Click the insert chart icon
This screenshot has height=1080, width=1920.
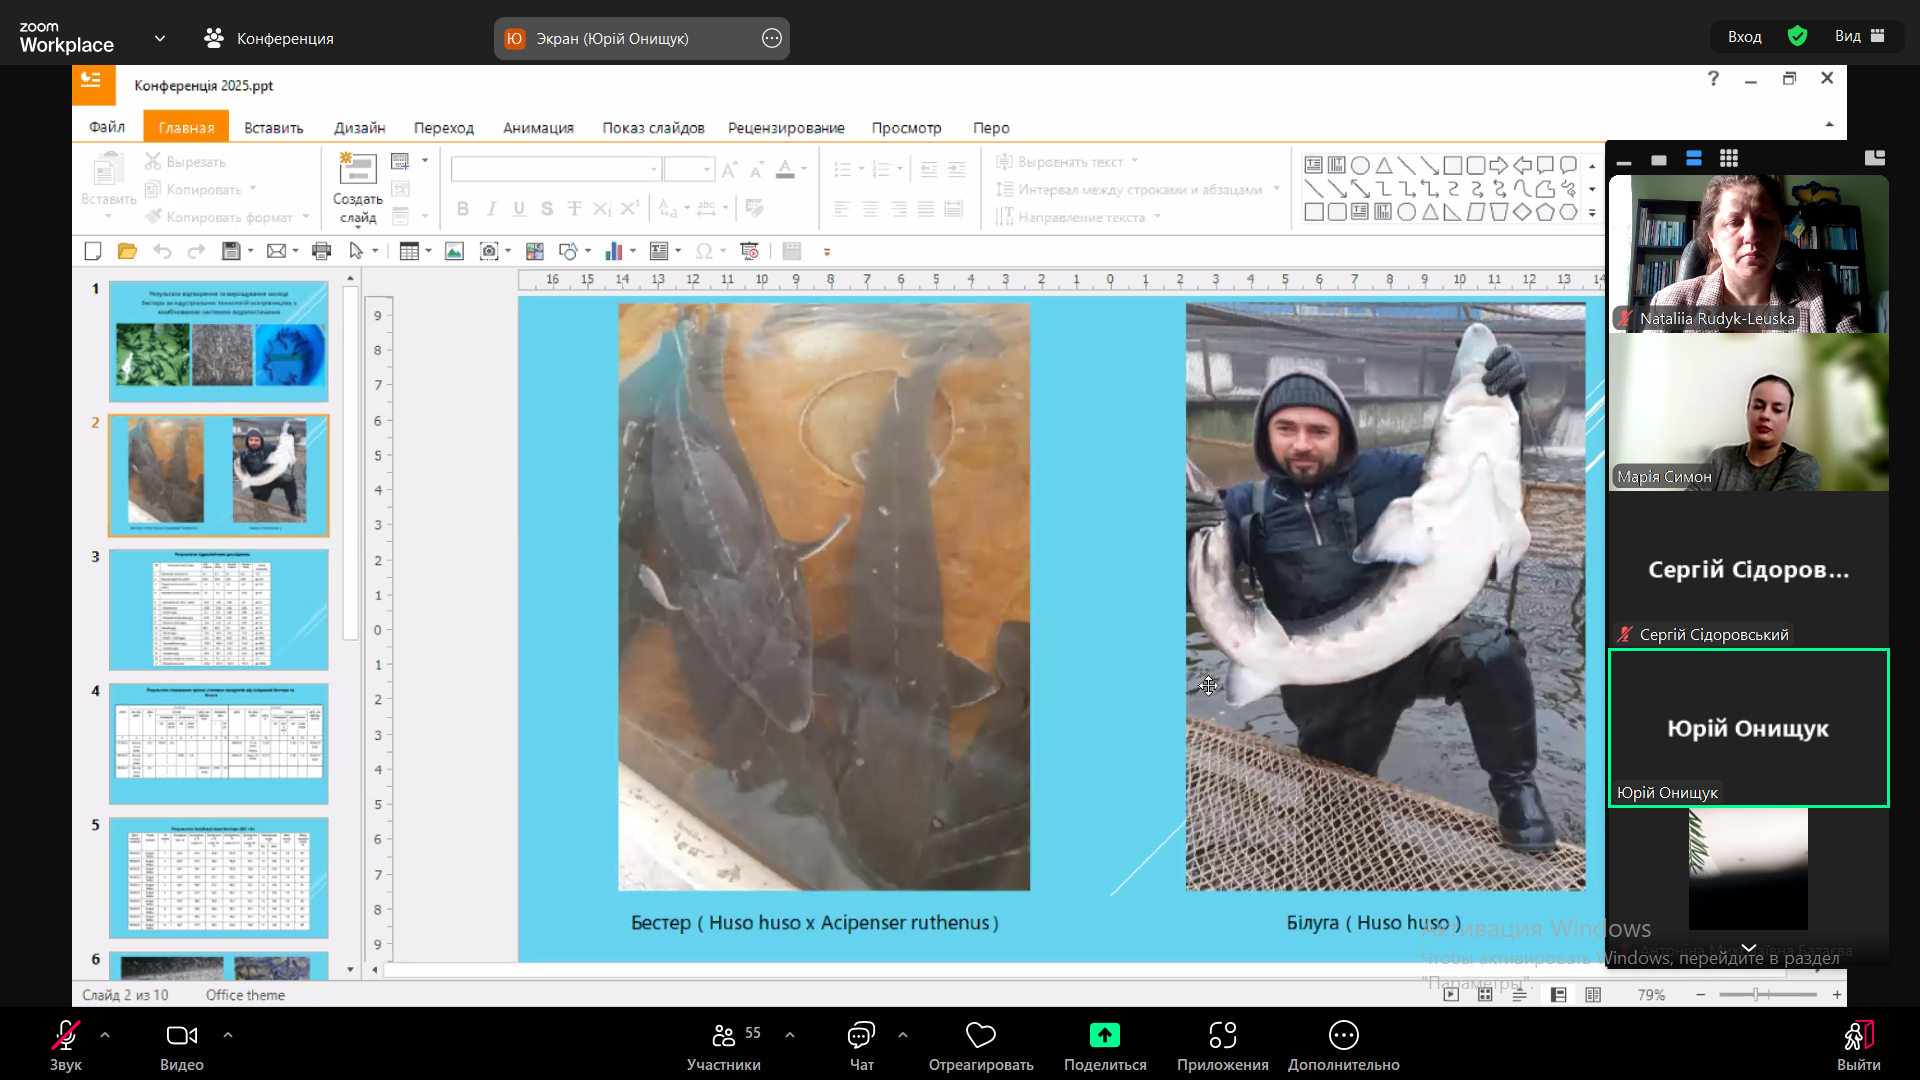[613, 251]
